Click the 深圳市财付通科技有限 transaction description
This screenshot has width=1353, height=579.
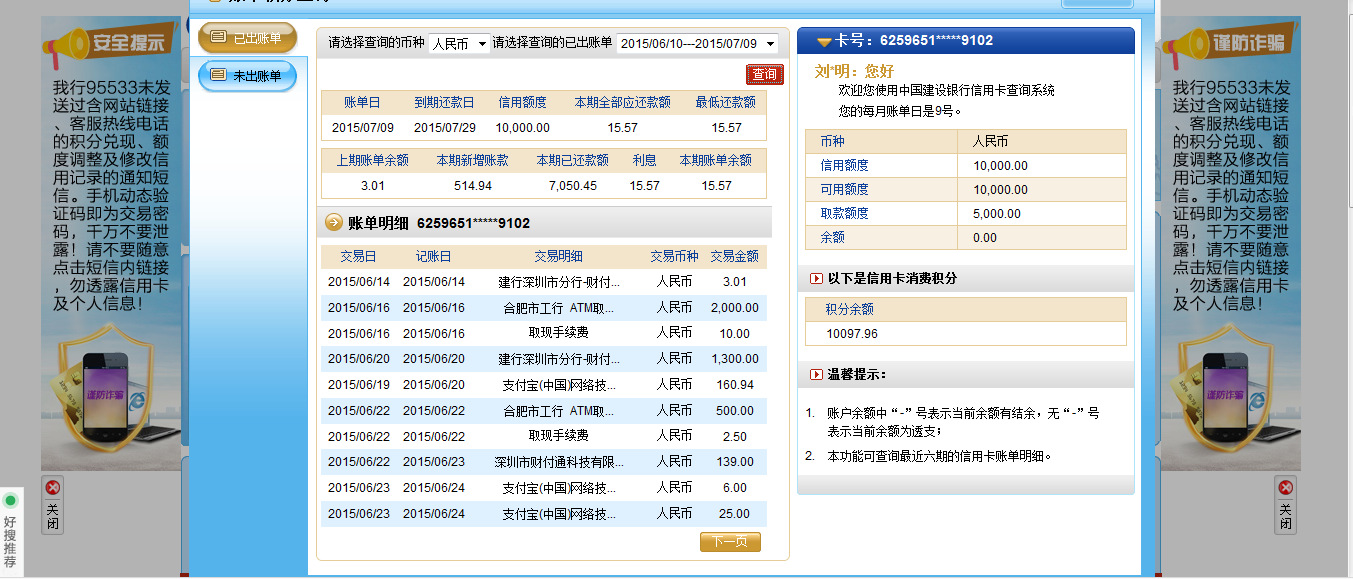coord(558,462)
